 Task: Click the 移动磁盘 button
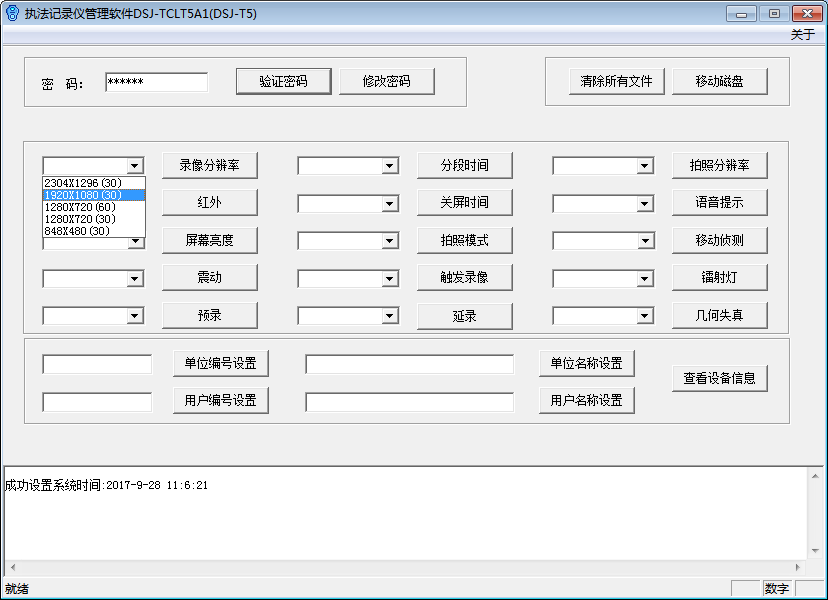720,81
